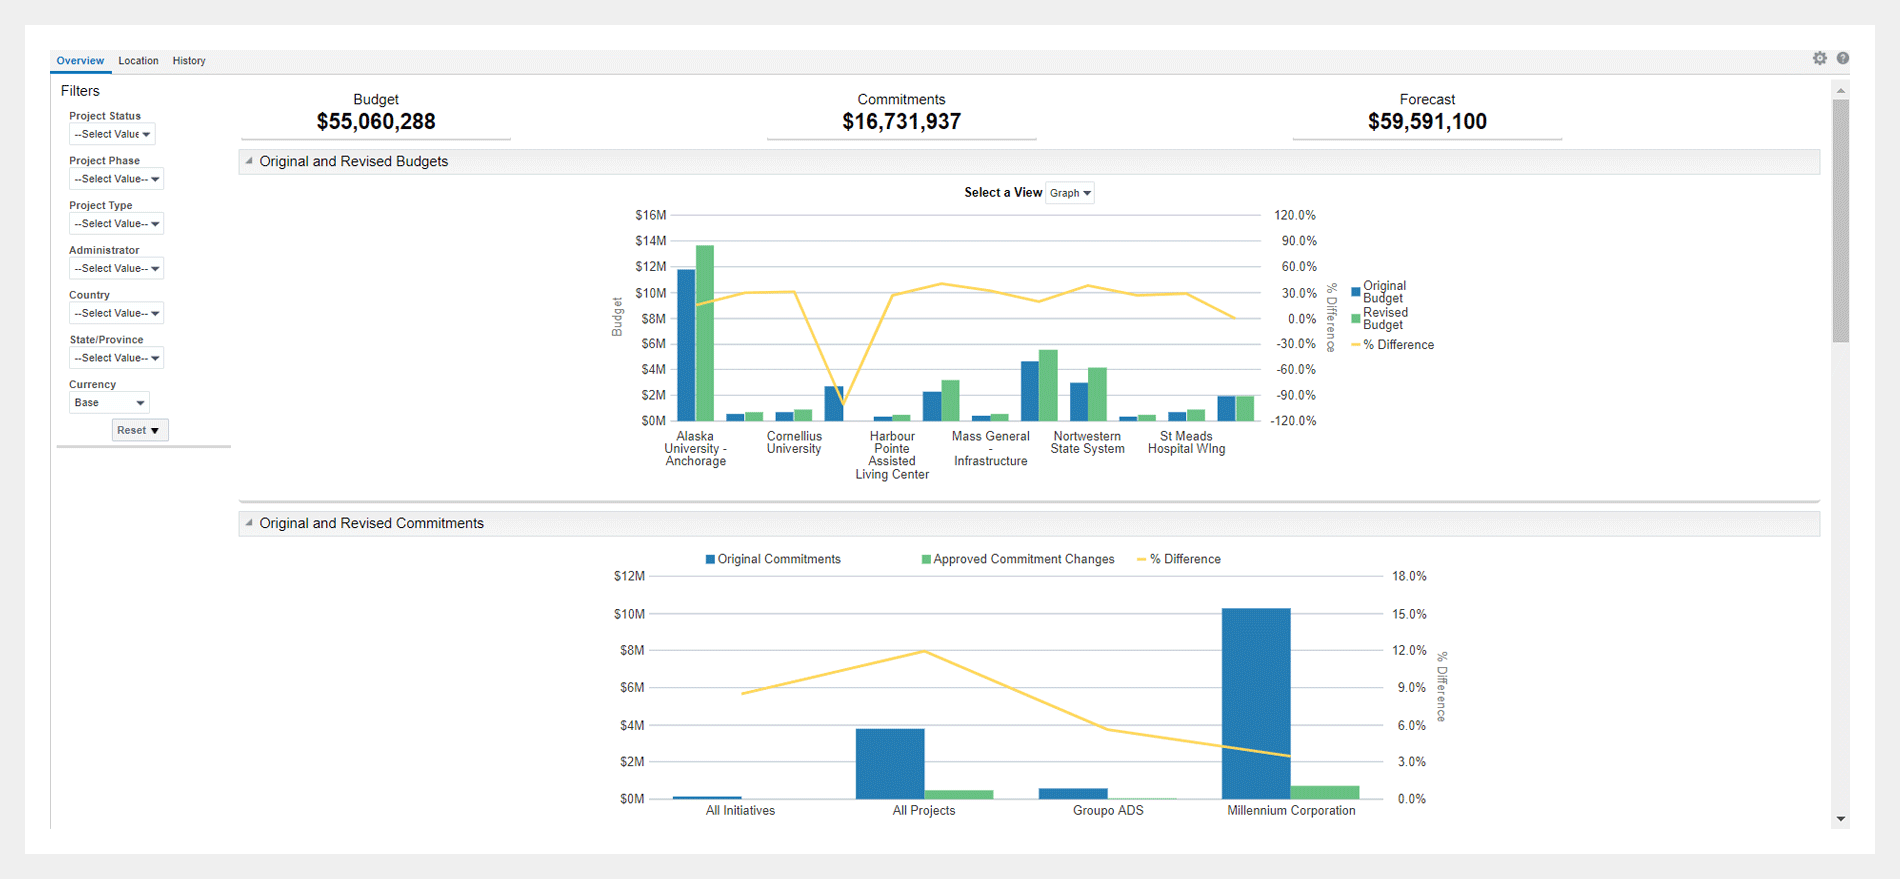
Task: Click the vertical scrollbar thumb
Action: [1840, 220]
